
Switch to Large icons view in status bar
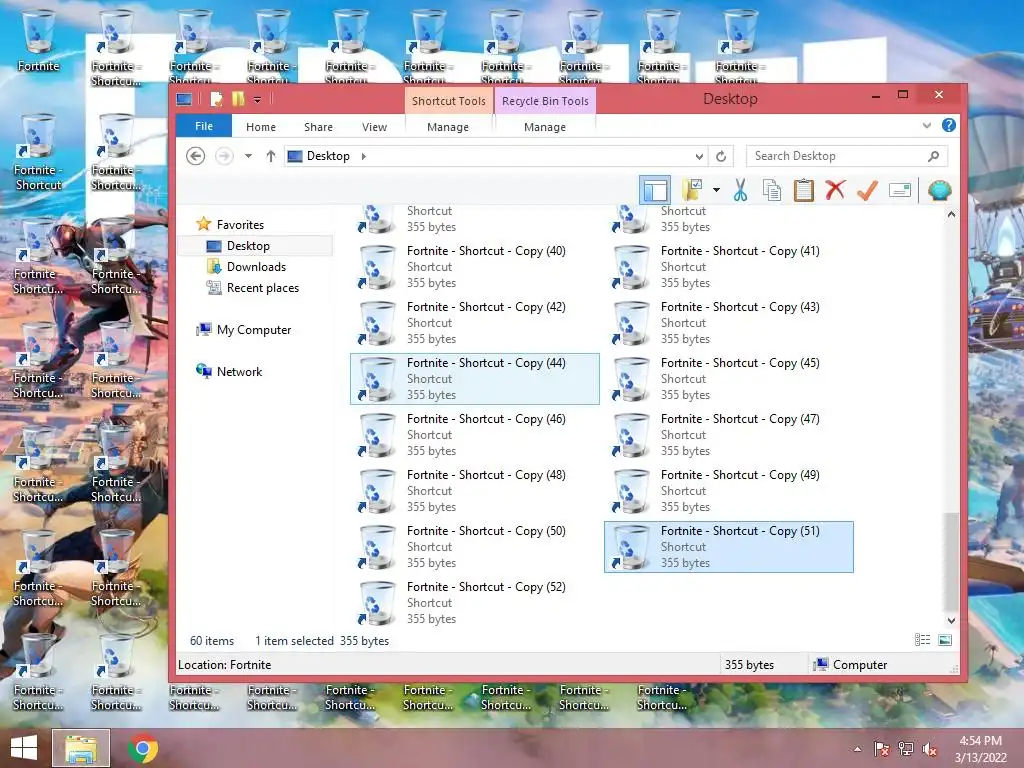[944, 640]
